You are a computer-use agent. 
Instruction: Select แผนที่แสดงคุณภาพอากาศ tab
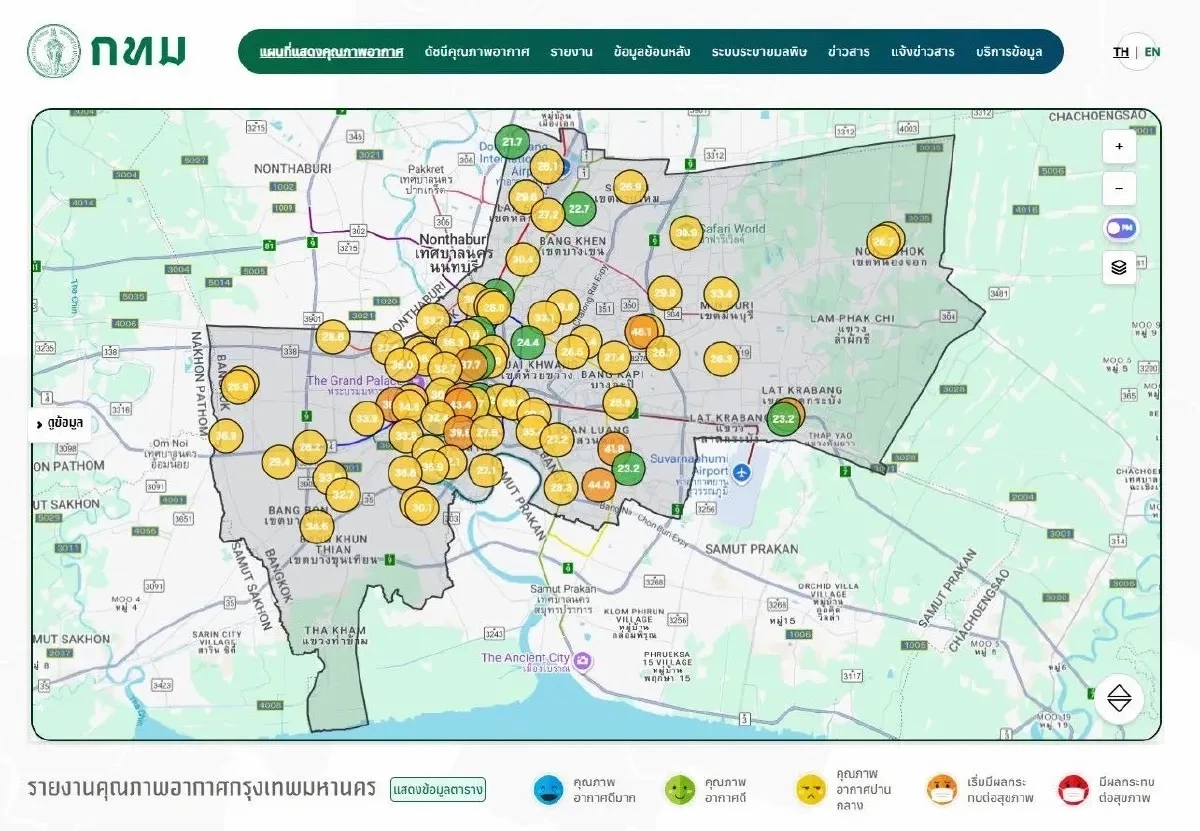coord(332,52)
